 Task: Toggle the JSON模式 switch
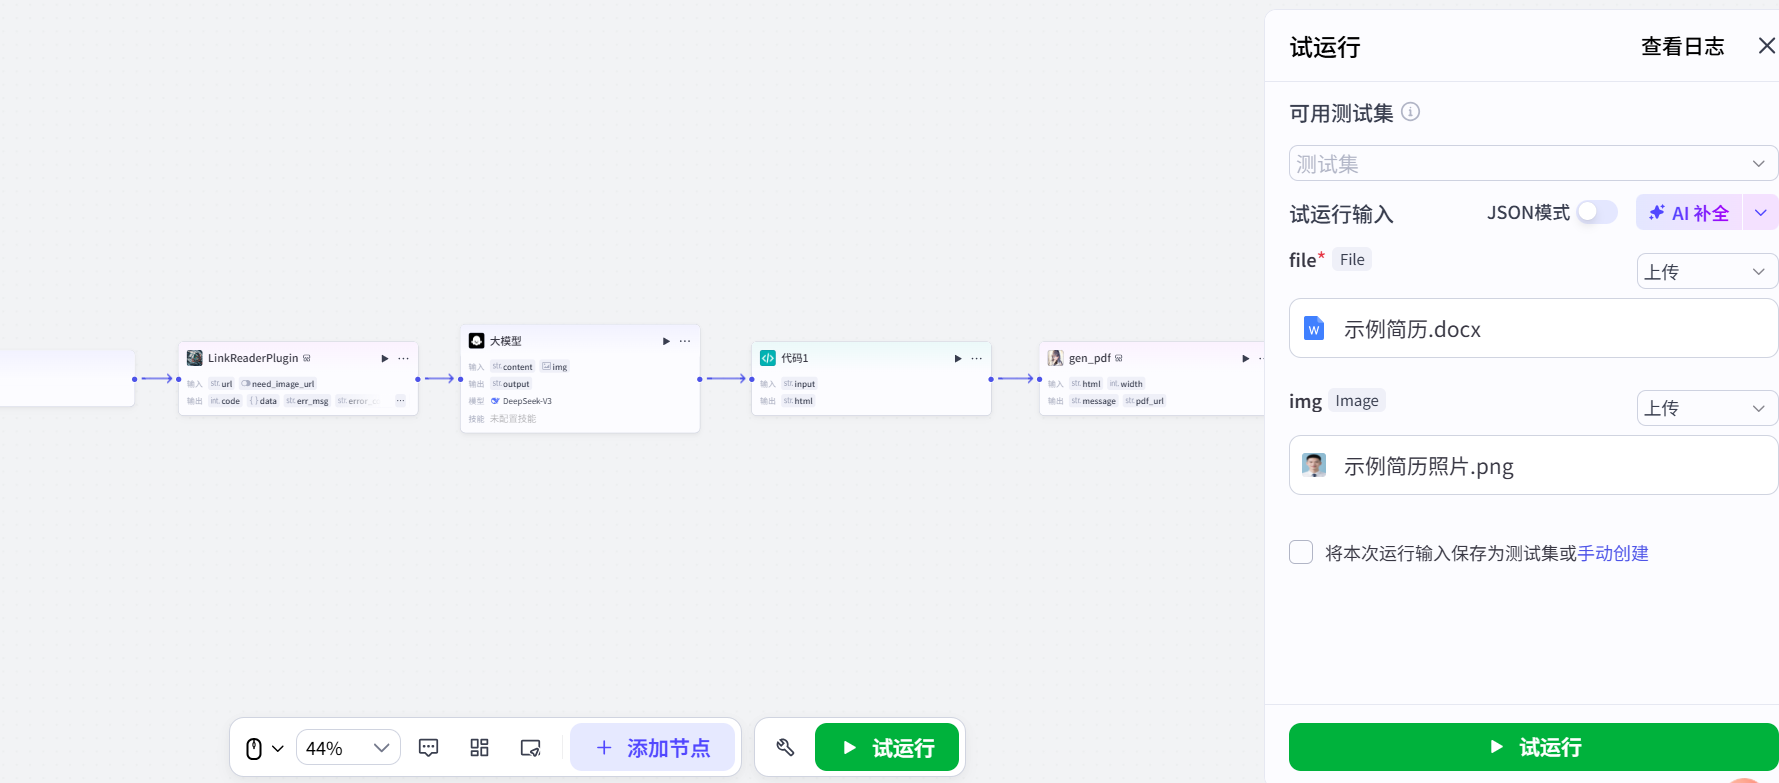point(1597,212)
